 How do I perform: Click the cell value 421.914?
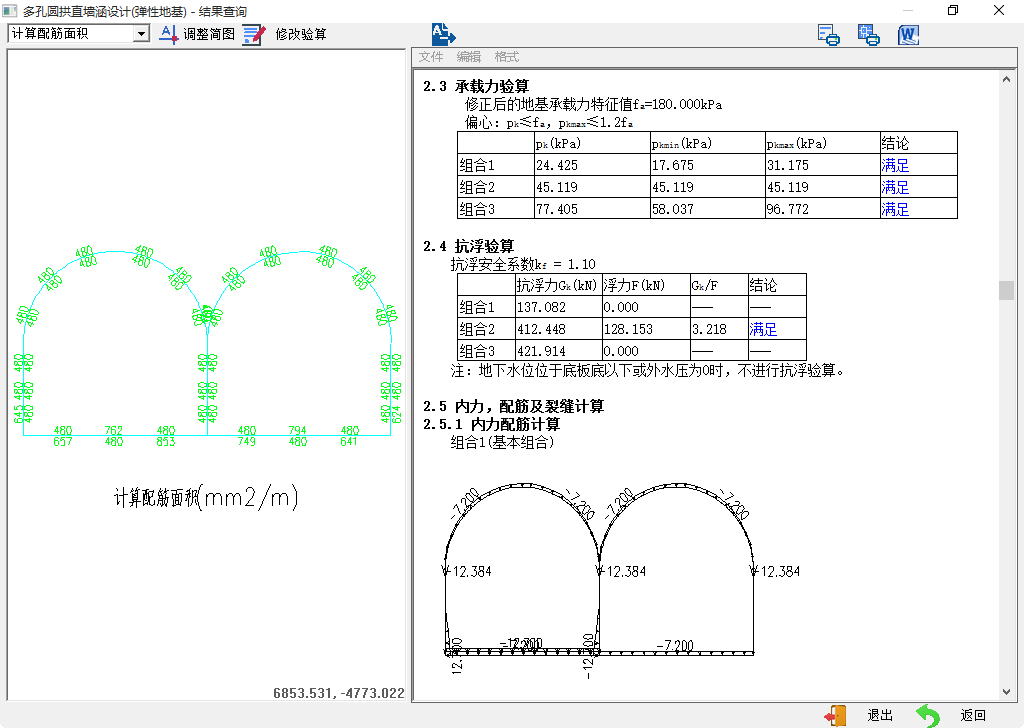[x=541, y=351]
